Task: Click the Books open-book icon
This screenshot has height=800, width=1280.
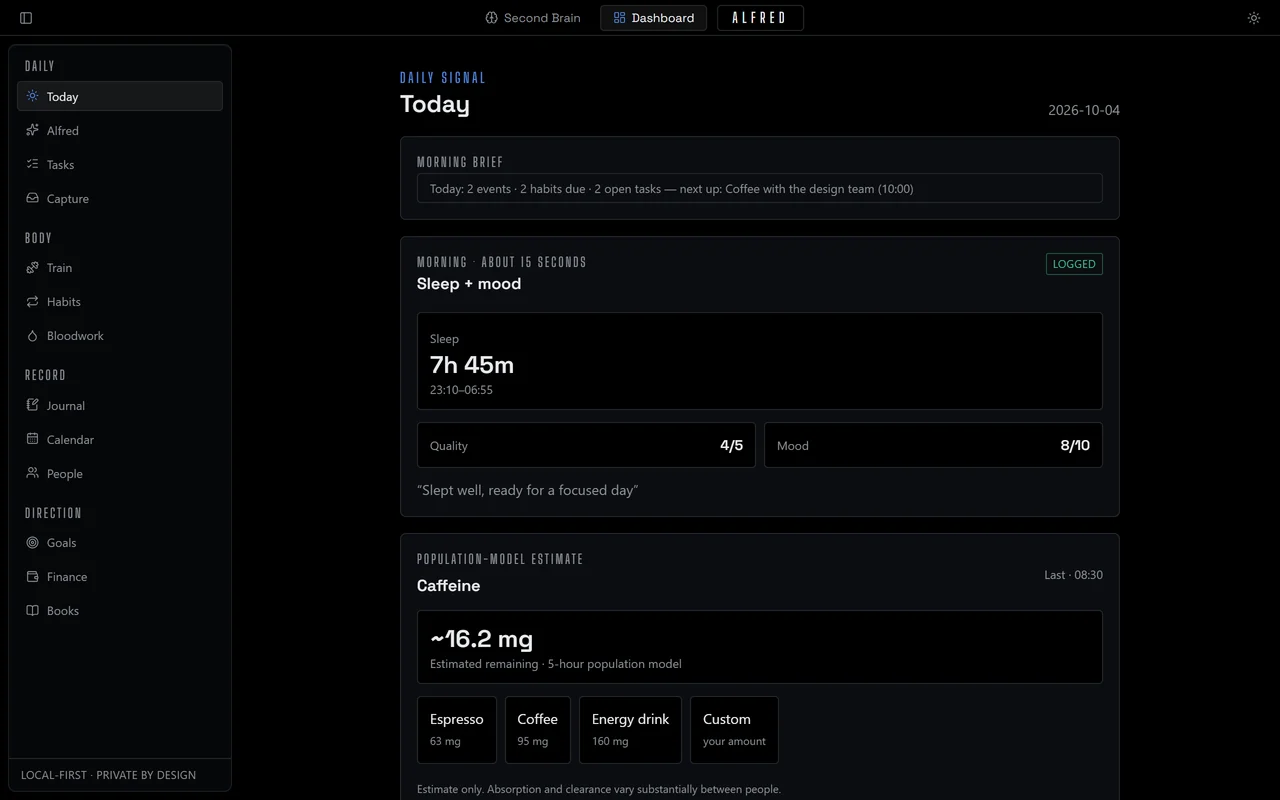Action: coord(33,610)
